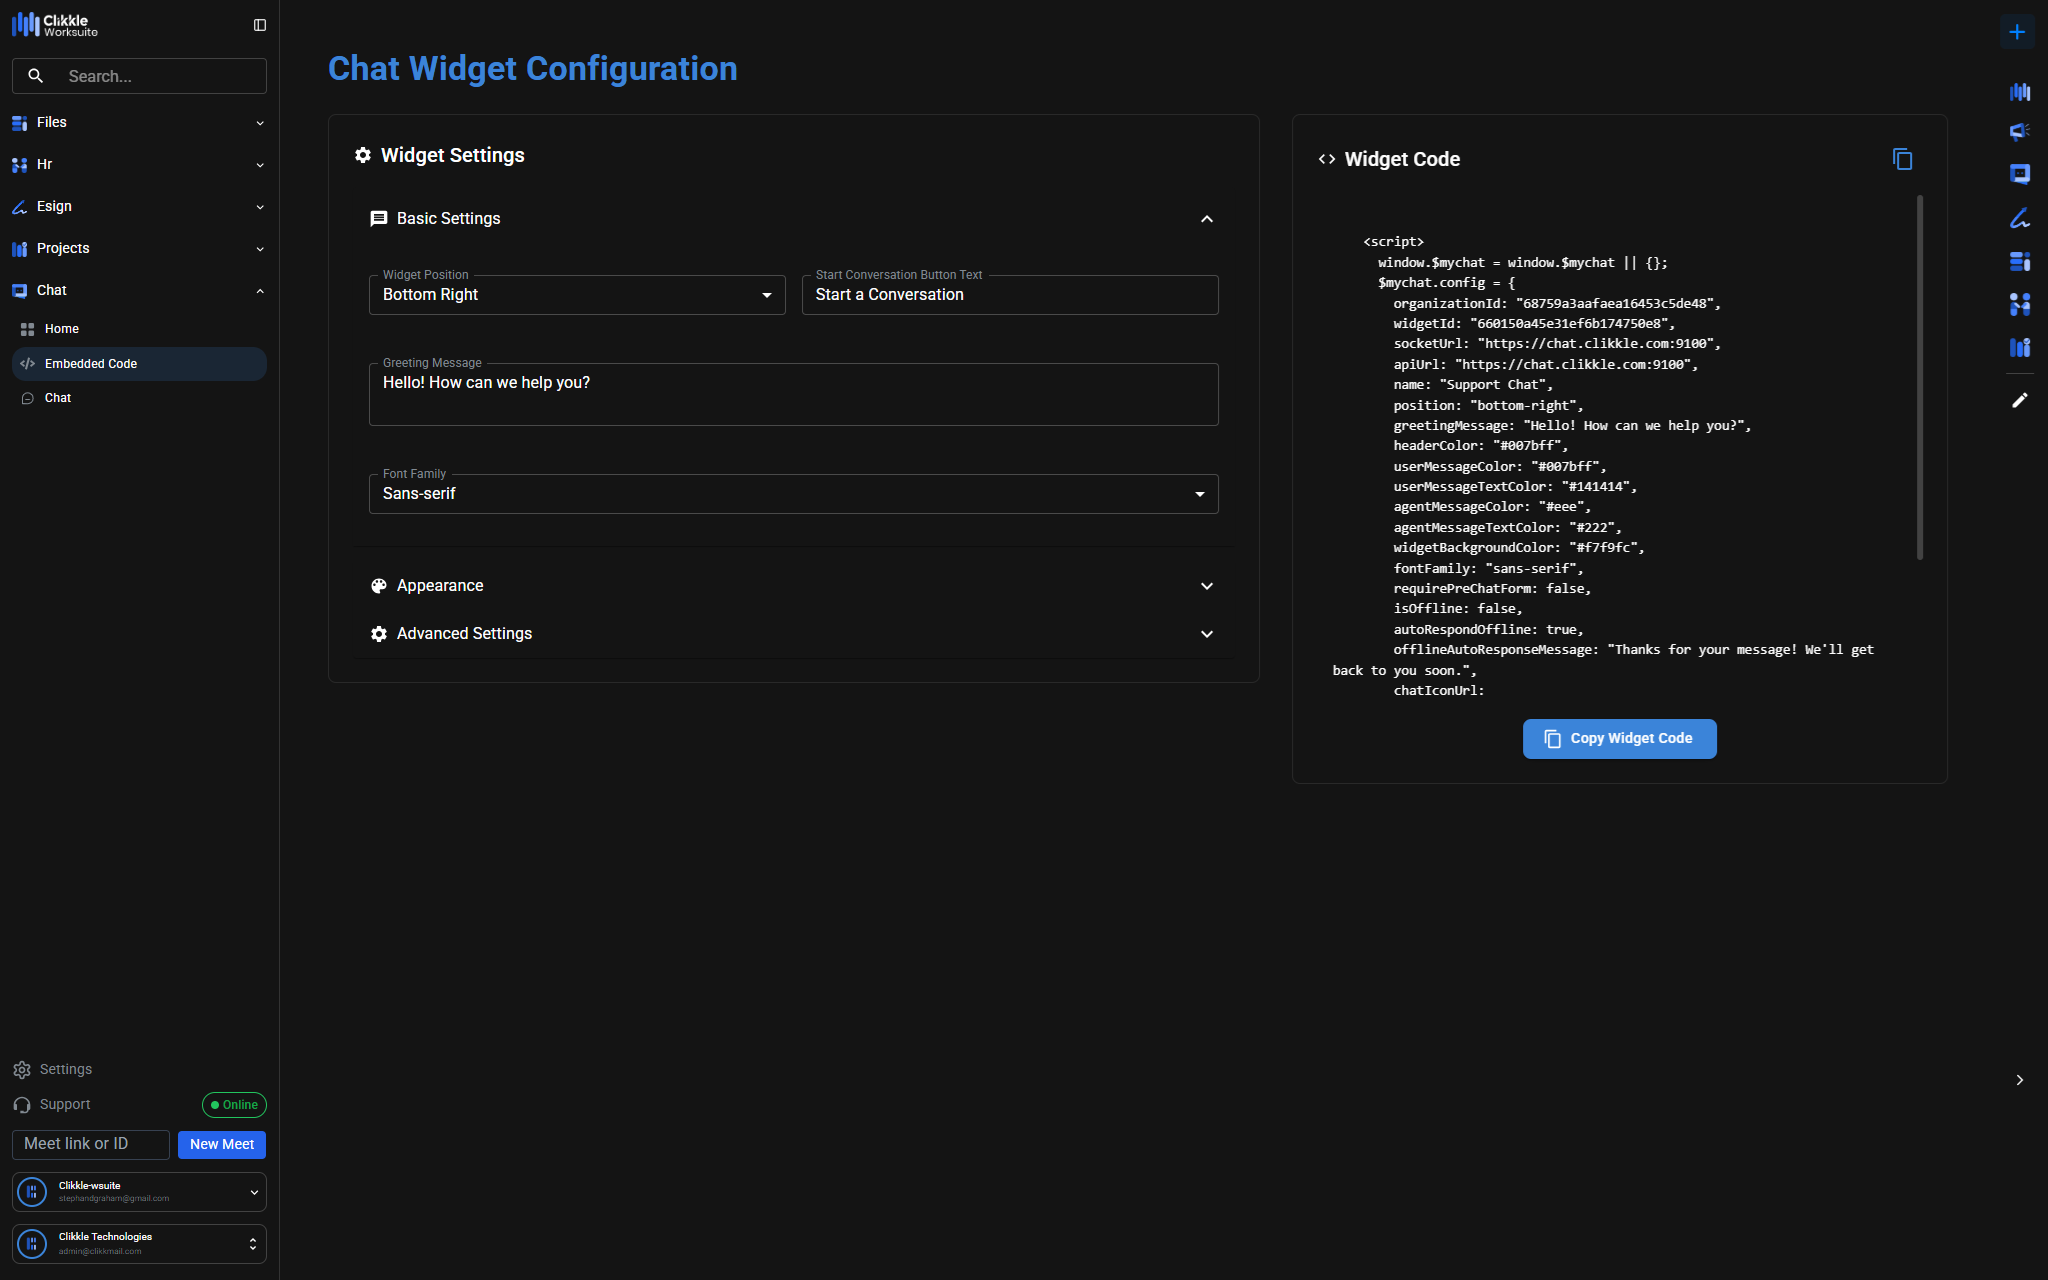Image resolution: width=2048 pixels, height=1280 pixels.
Task: Click the pencil edit icon in right rail
Action: tap(2019, 400)
